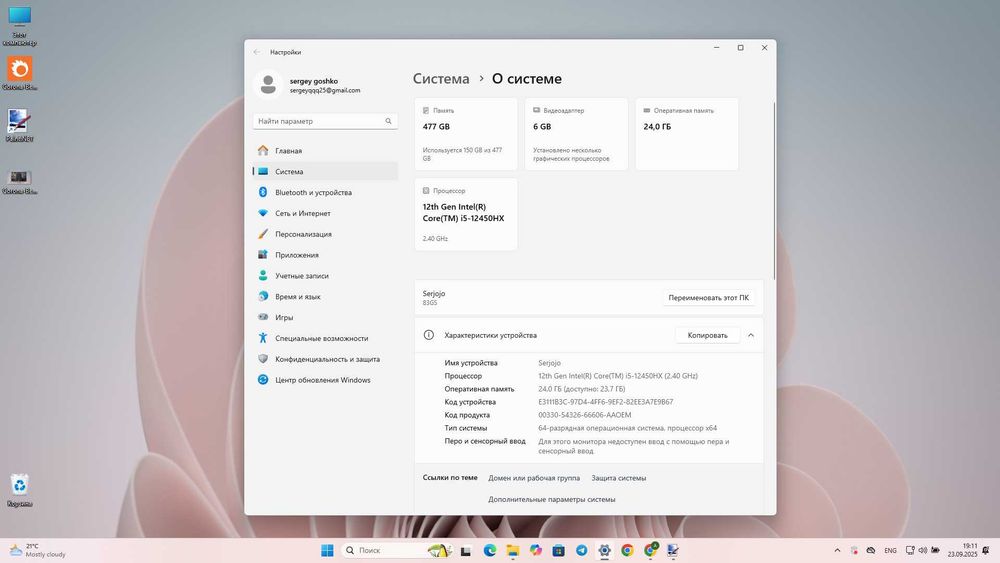This screenshot has height=563, width=1000.
Task: Open Chrome with the profile badge in taskbar
Action: point(651,550)
